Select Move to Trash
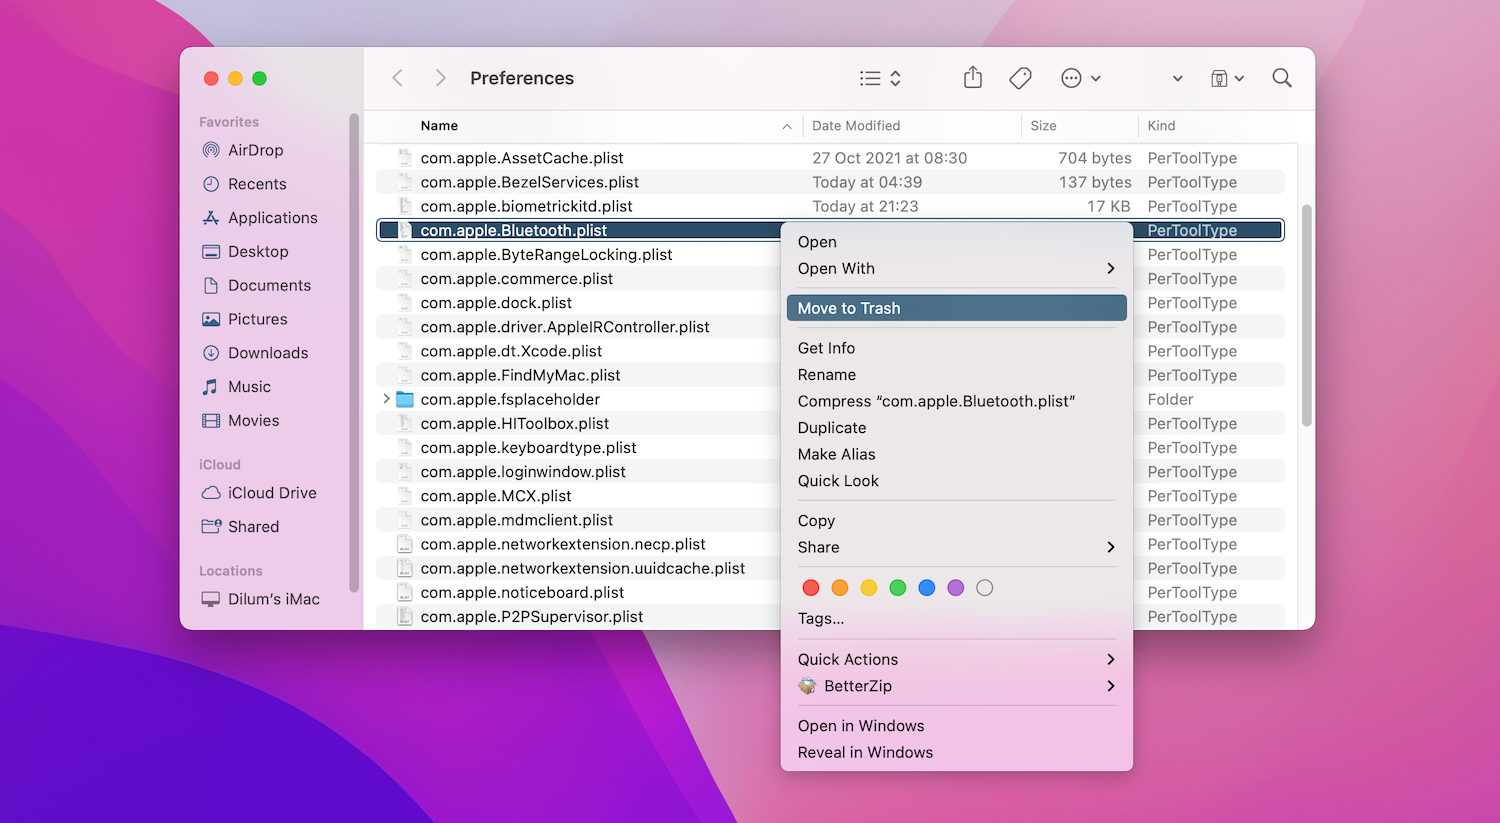 pos(849,307)
